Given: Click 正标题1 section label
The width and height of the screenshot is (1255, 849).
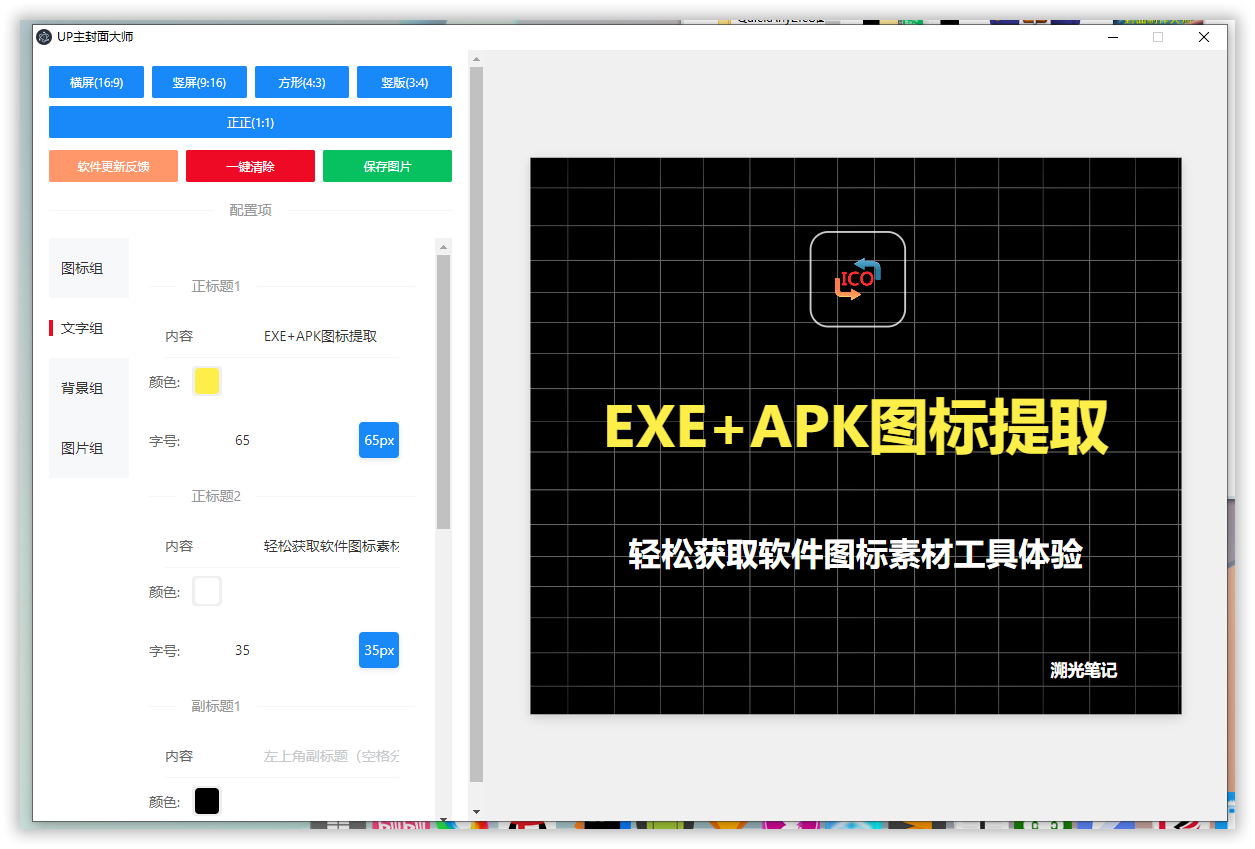Looking at the screenshot, I should tap(216, 286).
